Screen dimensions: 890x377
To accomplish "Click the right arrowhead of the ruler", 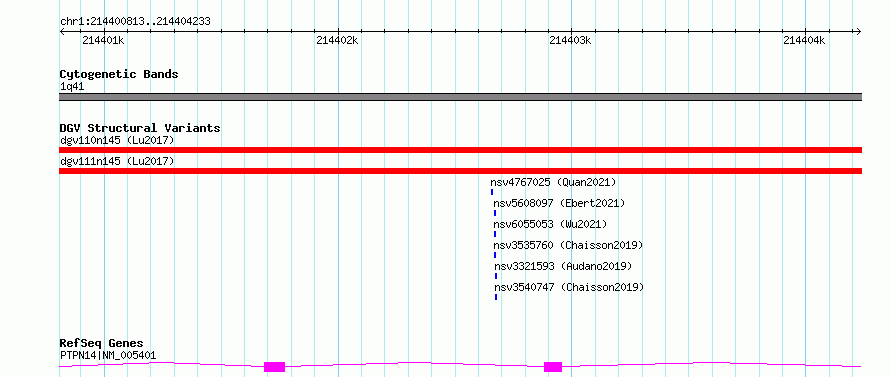I will pos(859,31).
